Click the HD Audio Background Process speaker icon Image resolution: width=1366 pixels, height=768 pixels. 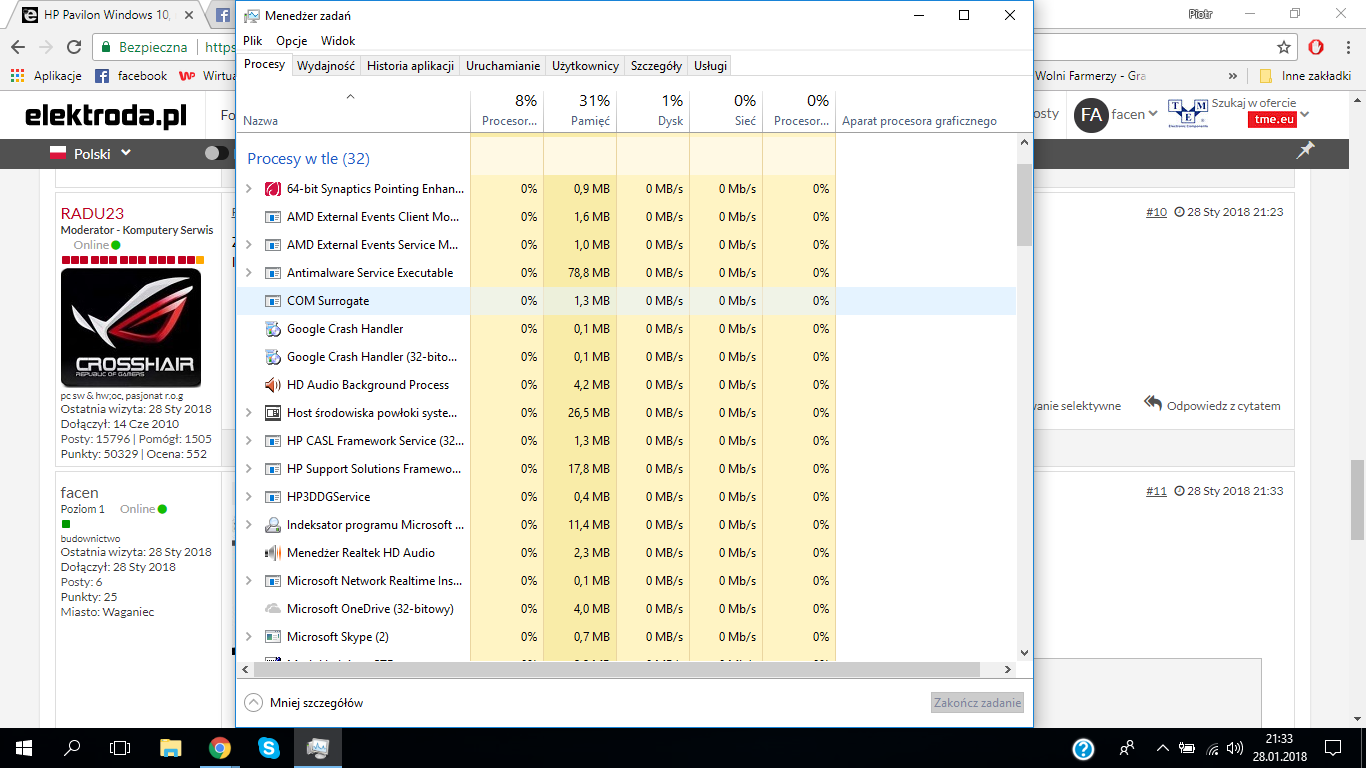273,385
